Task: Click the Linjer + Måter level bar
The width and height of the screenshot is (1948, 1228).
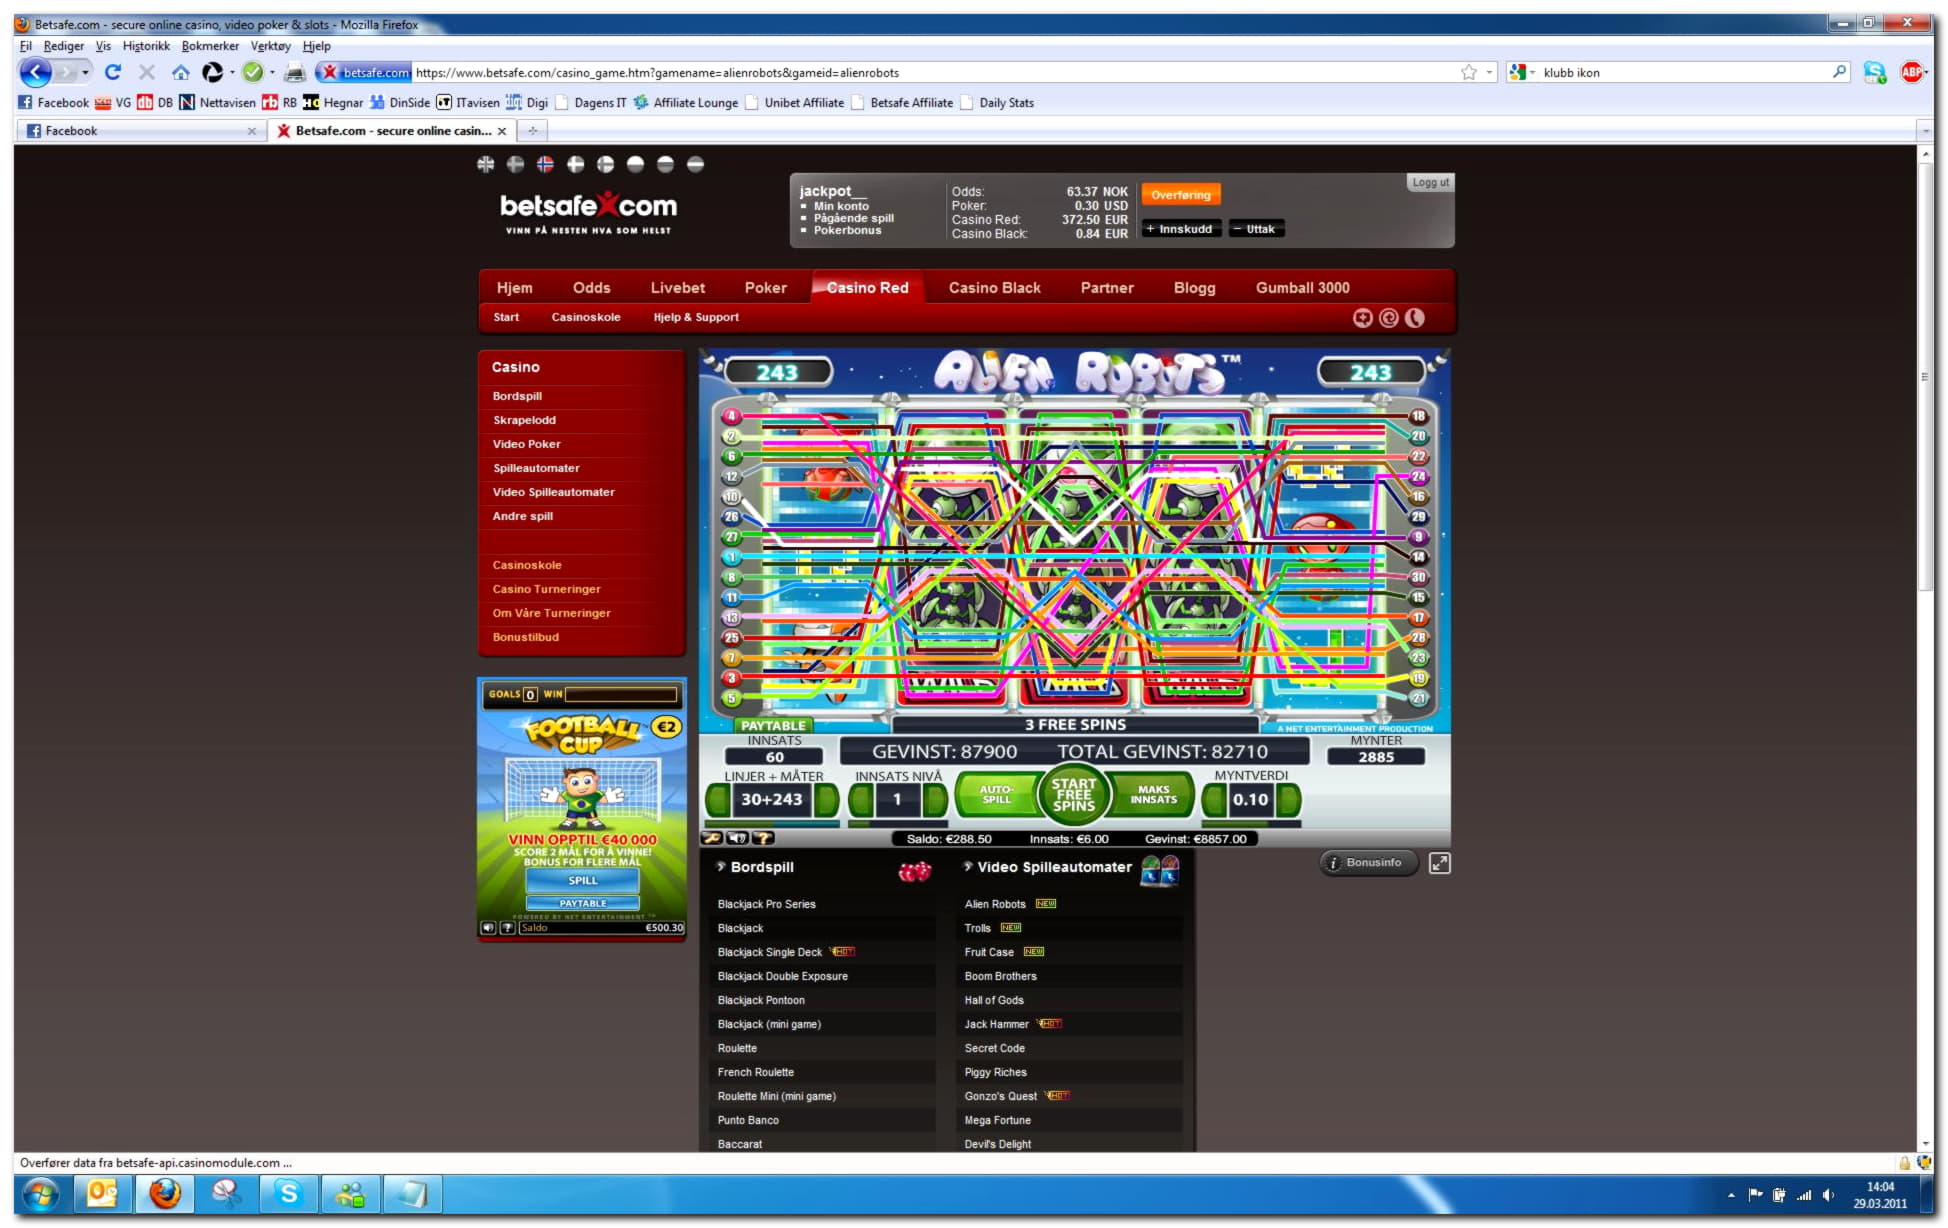Action: pyautogui.click(x=771, y=824)
